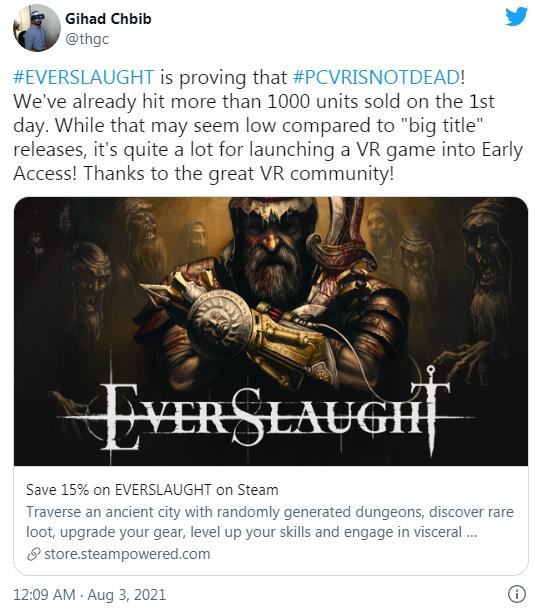Click the #EVERSLAUGHT hashtag
The width and height of the screenshot is (535, 609).
point(84,77)
